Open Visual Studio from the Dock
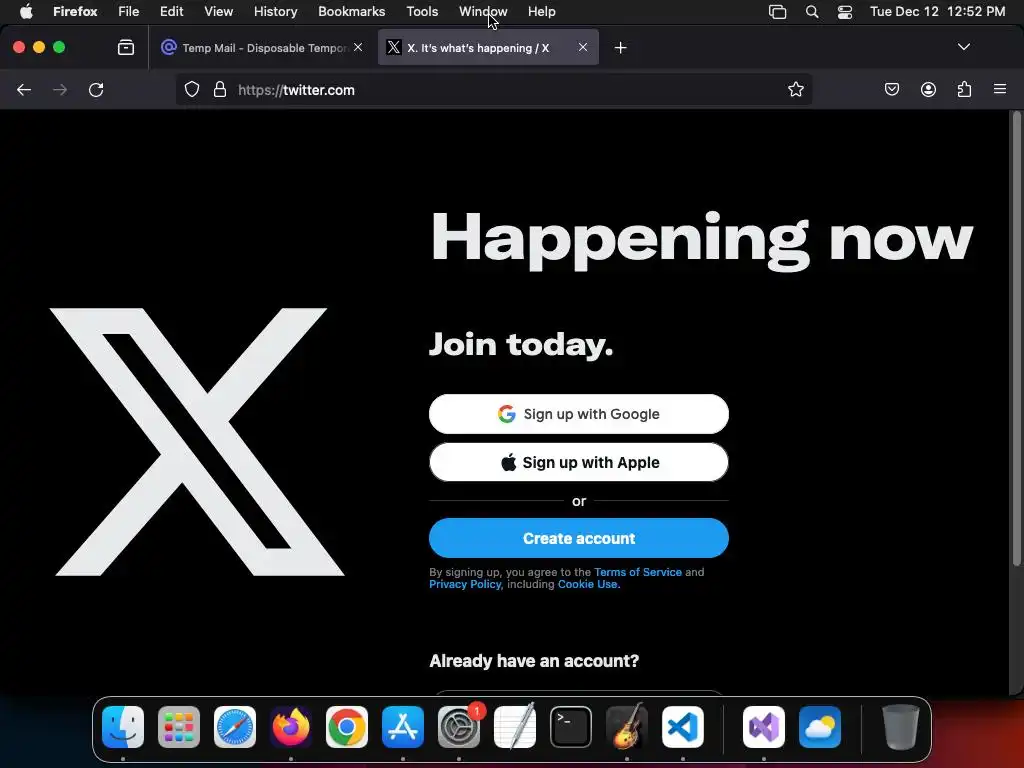 tap(764, 727)
